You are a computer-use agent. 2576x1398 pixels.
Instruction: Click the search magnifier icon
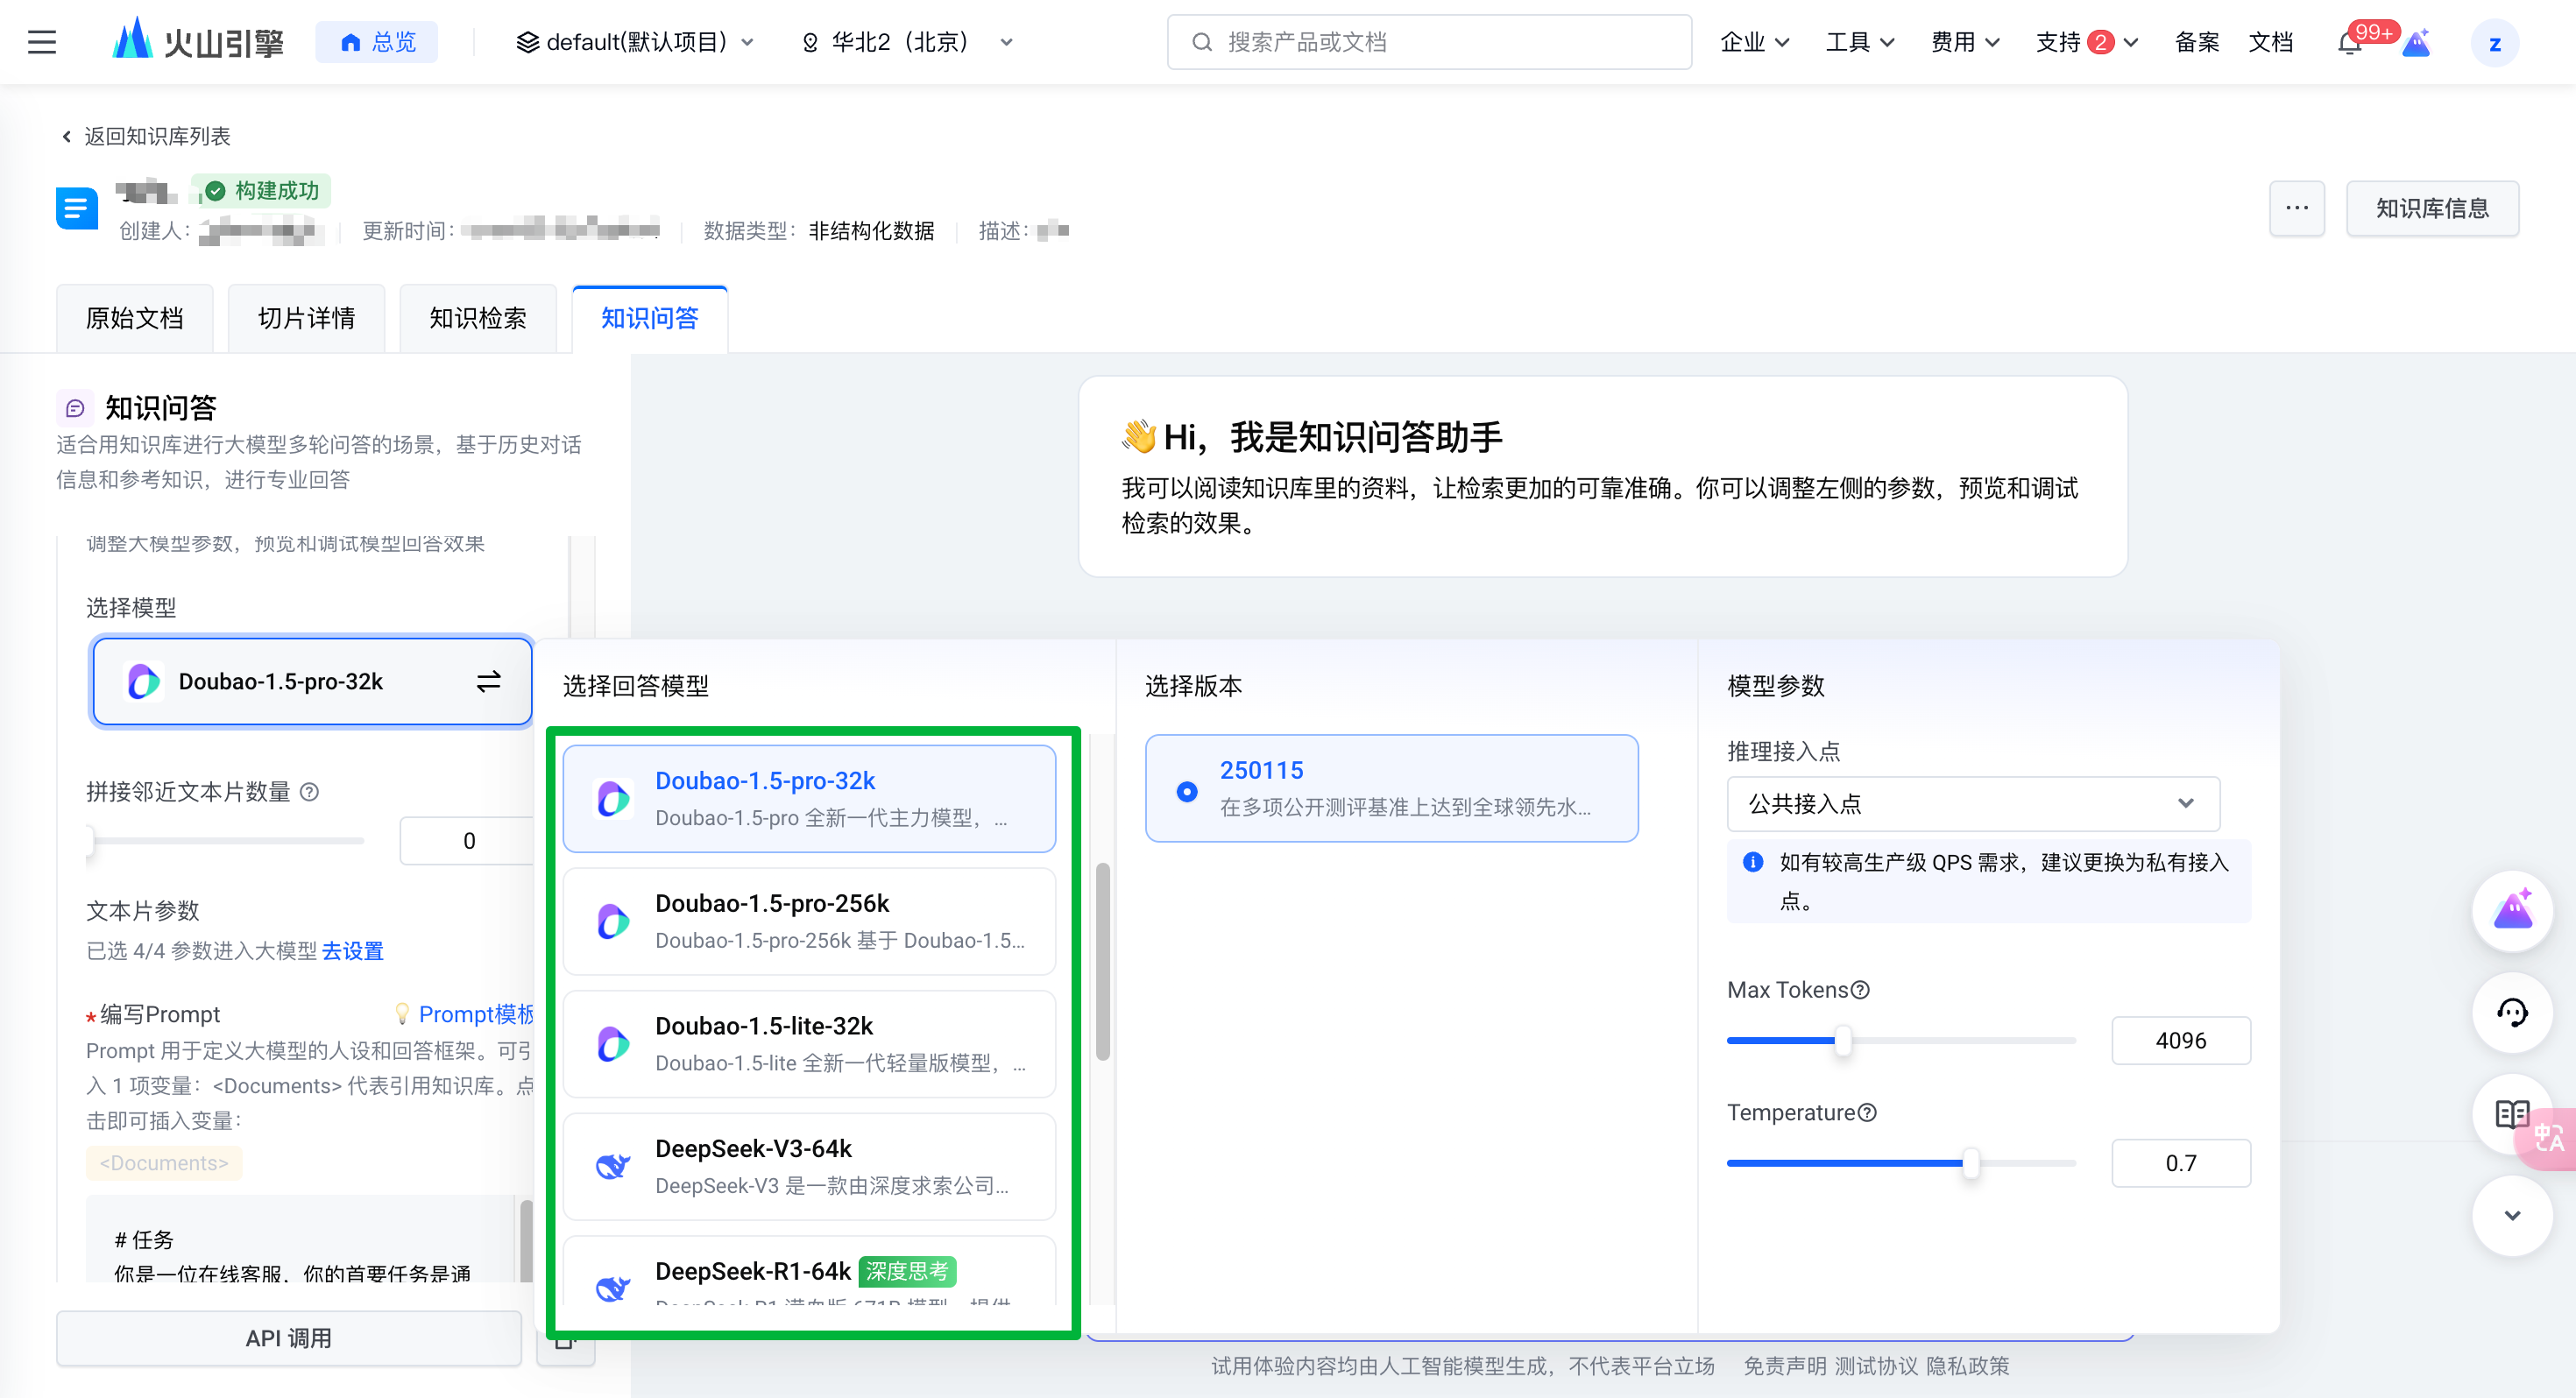[x=1203, y=42]
